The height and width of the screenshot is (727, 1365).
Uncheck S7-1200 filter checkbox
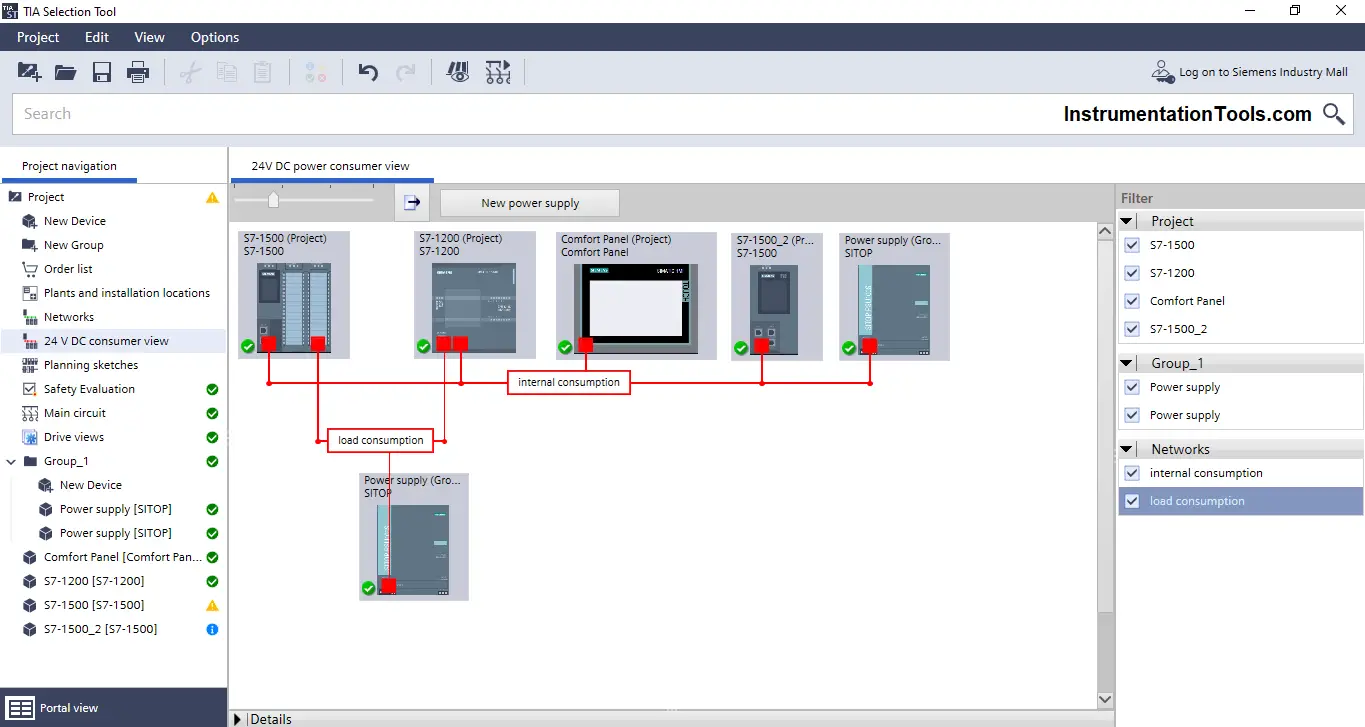click(x=1132, y=273)
